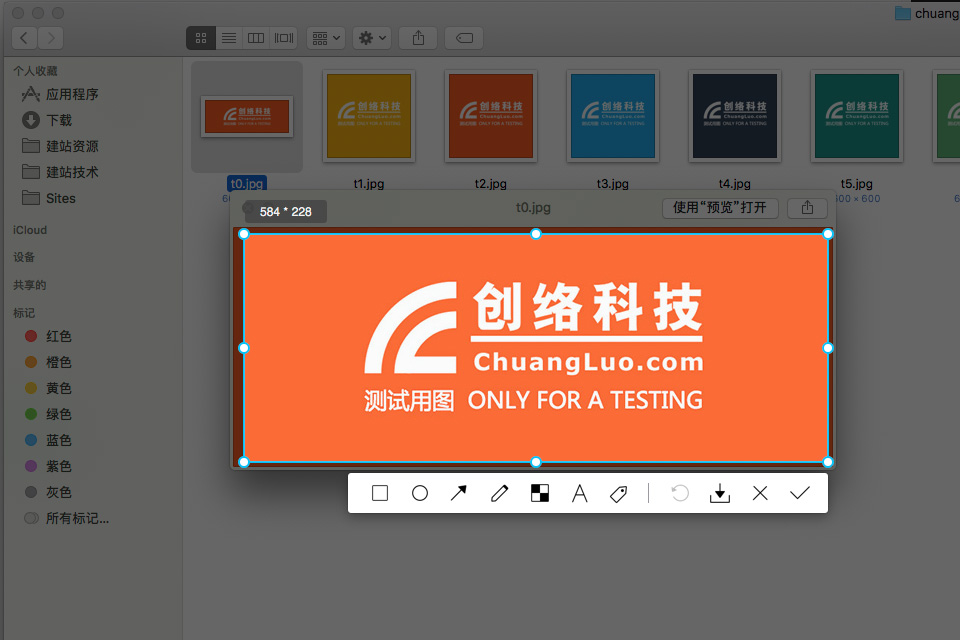
Task: Click 使用"预览"打开 button
Action: 719,208
